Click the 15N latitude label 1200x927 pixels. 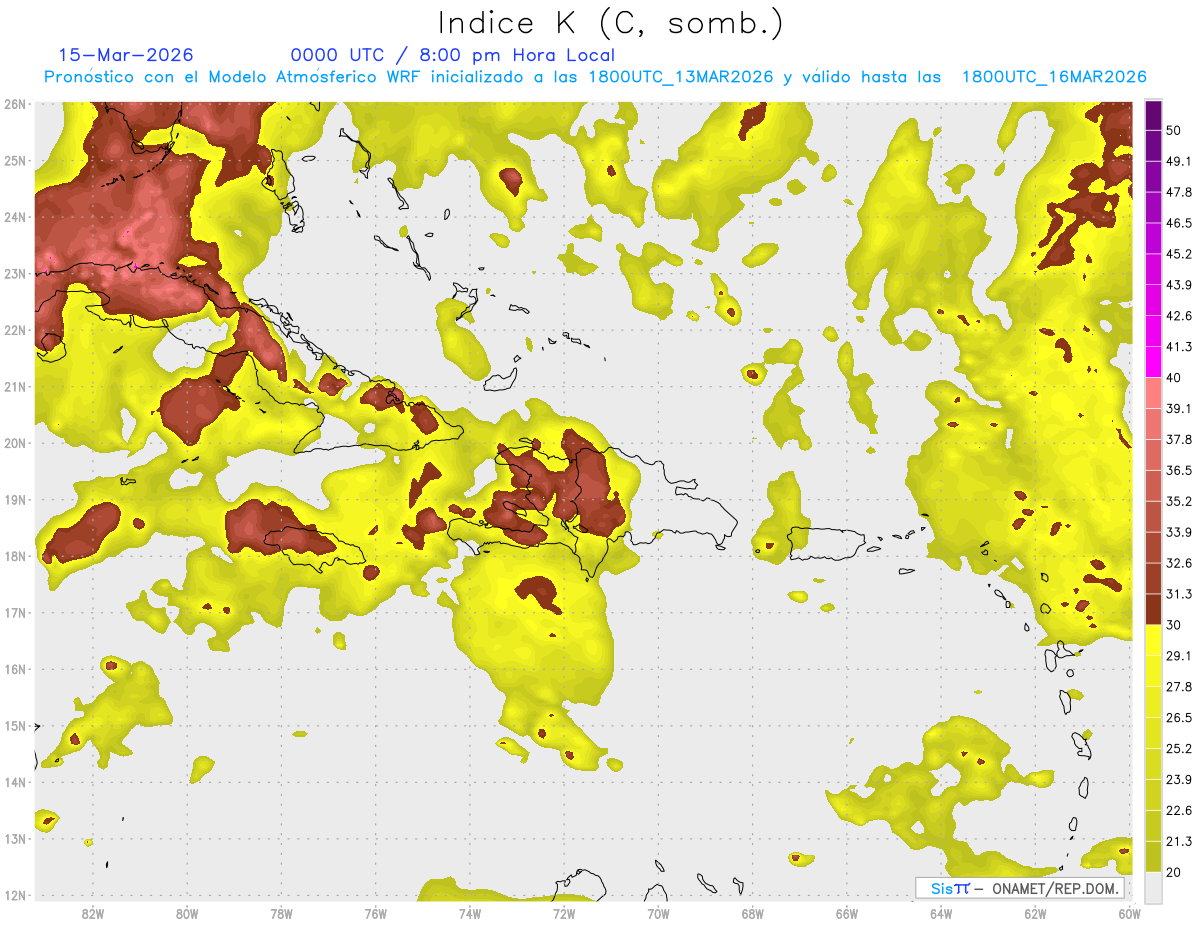(x=16, y=726)
